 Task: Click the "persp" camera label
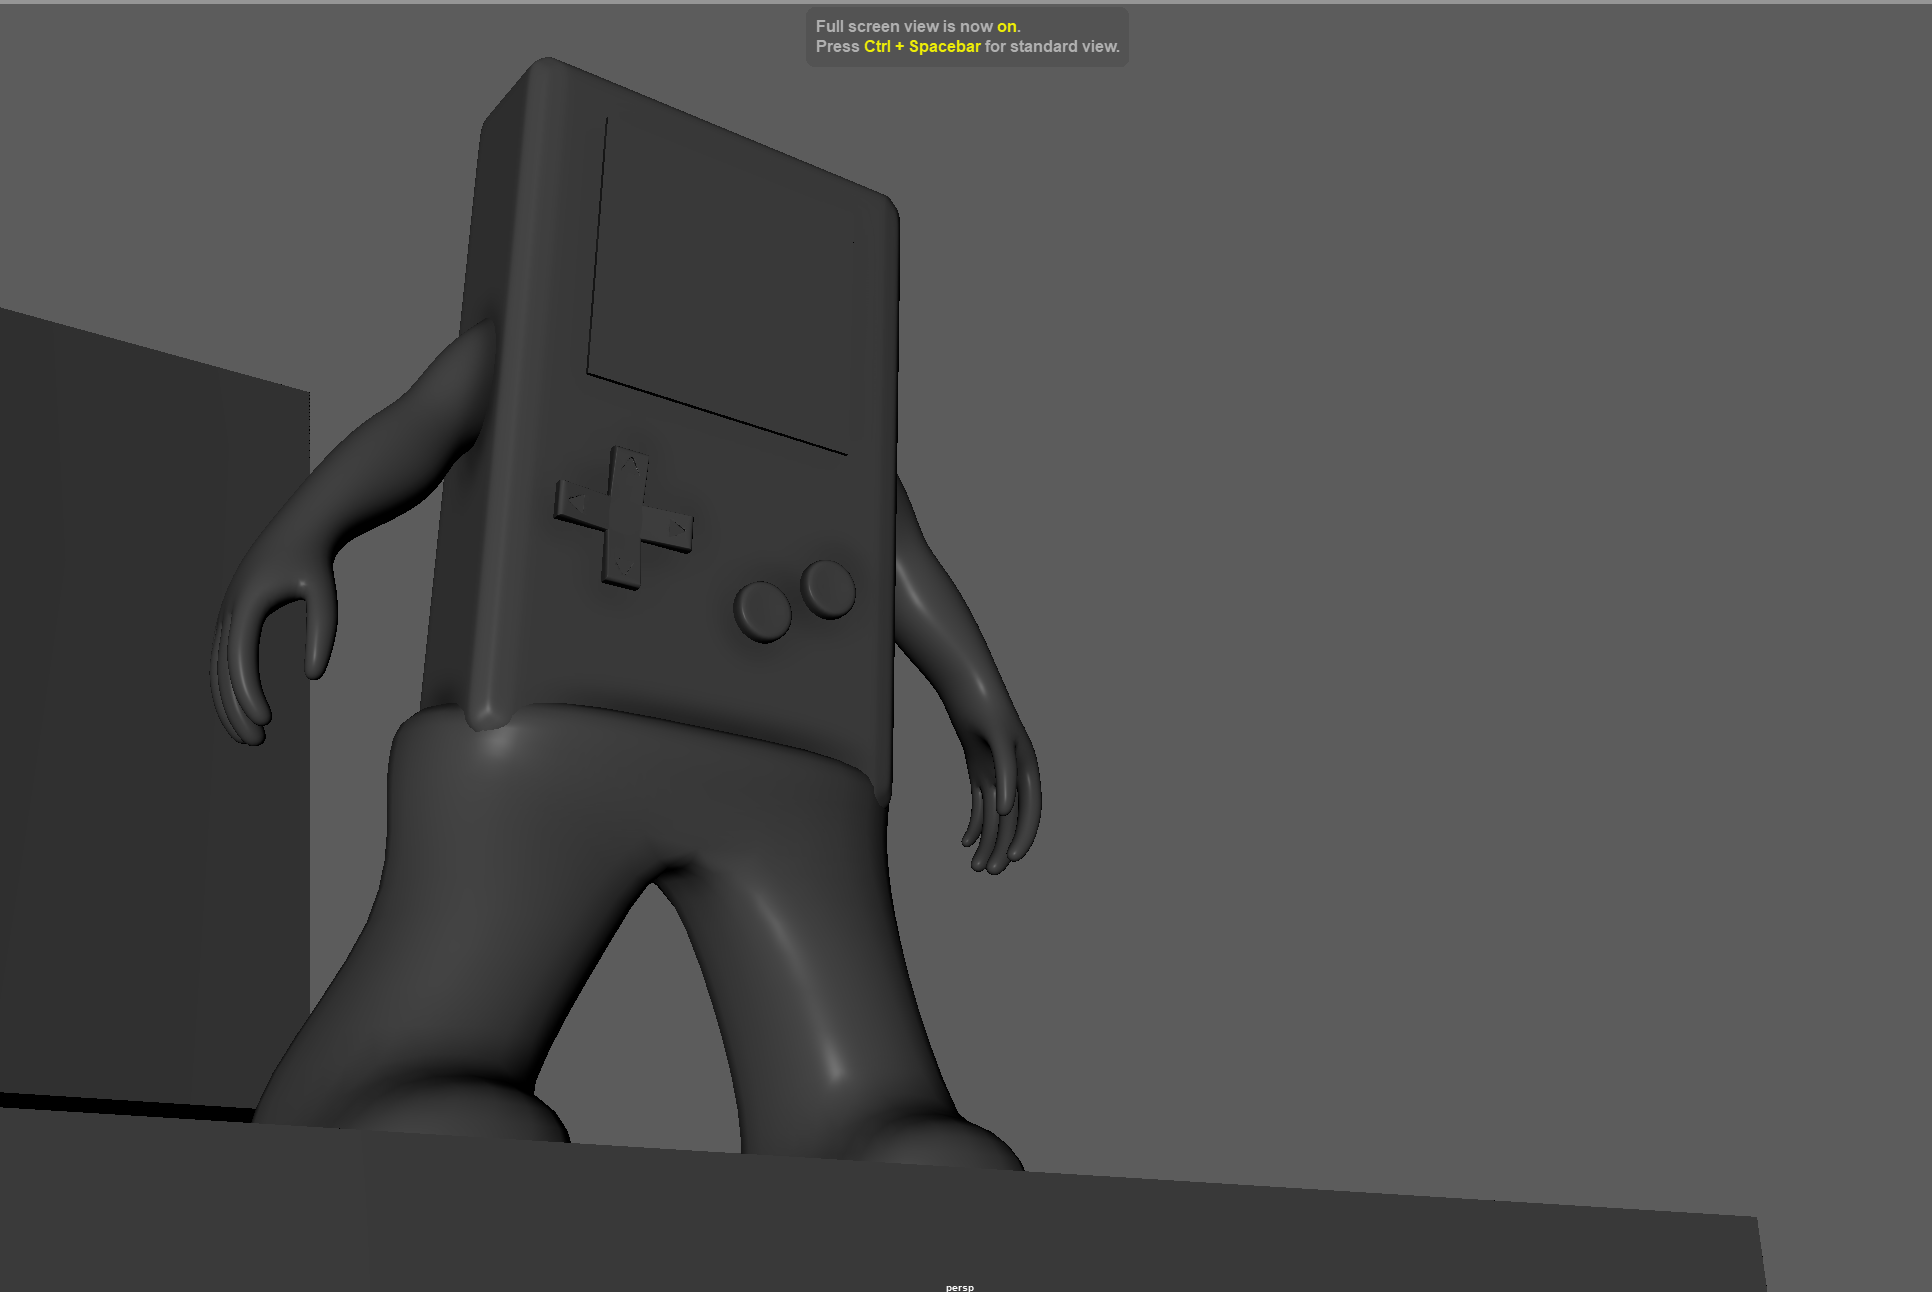pyautogui.click(x=959, y=1287)
